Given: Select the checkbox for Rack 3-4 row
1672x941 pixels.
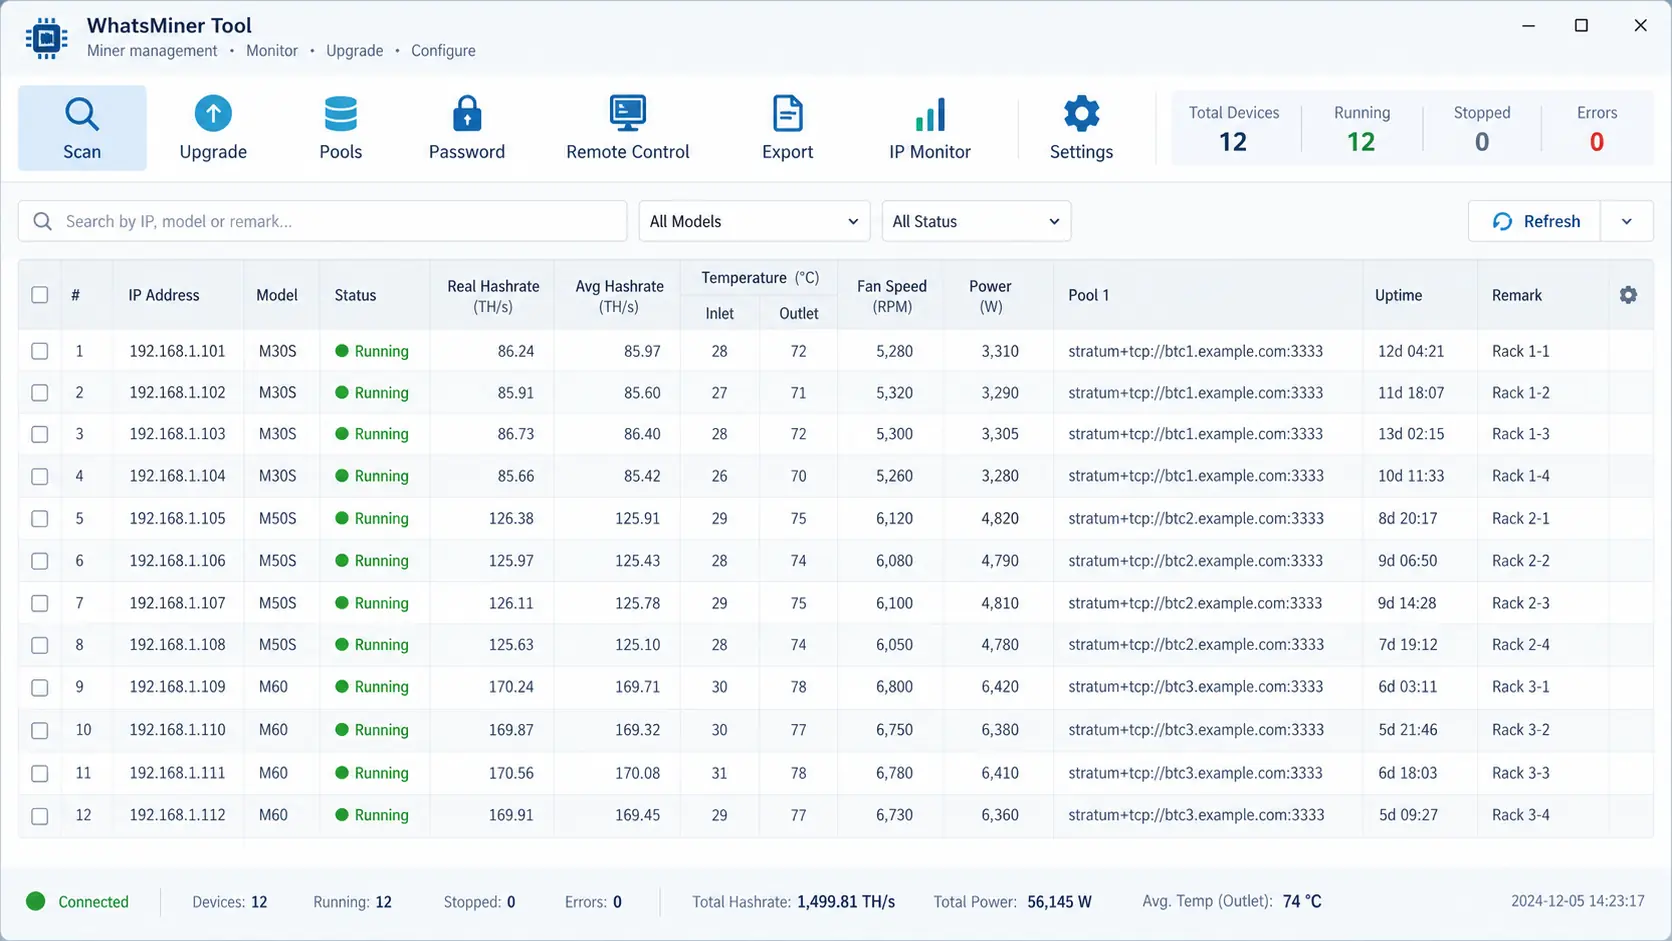Looking at the screenshot, I should coord(40,816).
